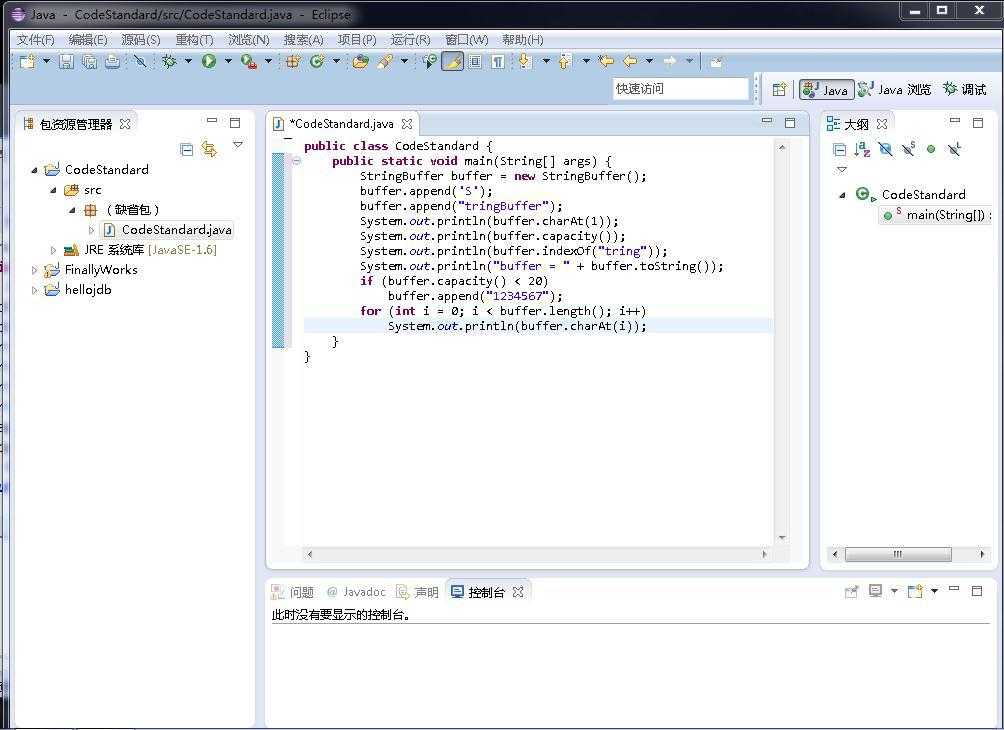Click the Last Edit Location icon

(606, 61)
